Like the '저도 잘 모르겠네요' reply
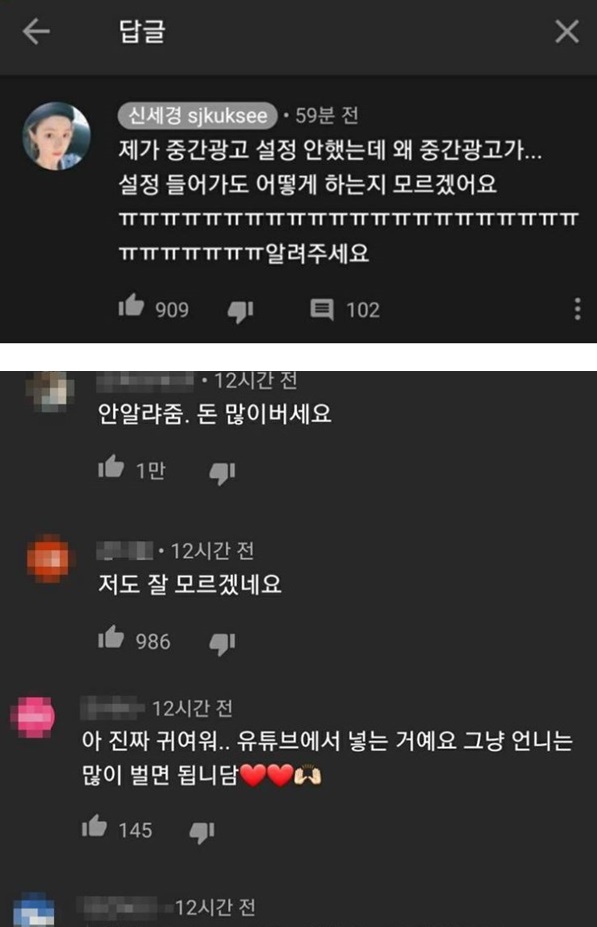 pos(111,637)
